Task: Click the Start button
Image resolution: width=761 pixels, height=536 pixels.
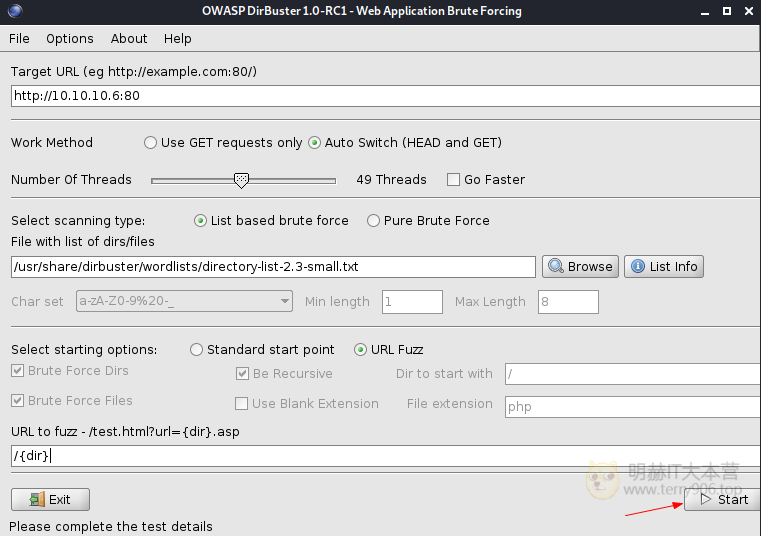Action: [722, 500]
